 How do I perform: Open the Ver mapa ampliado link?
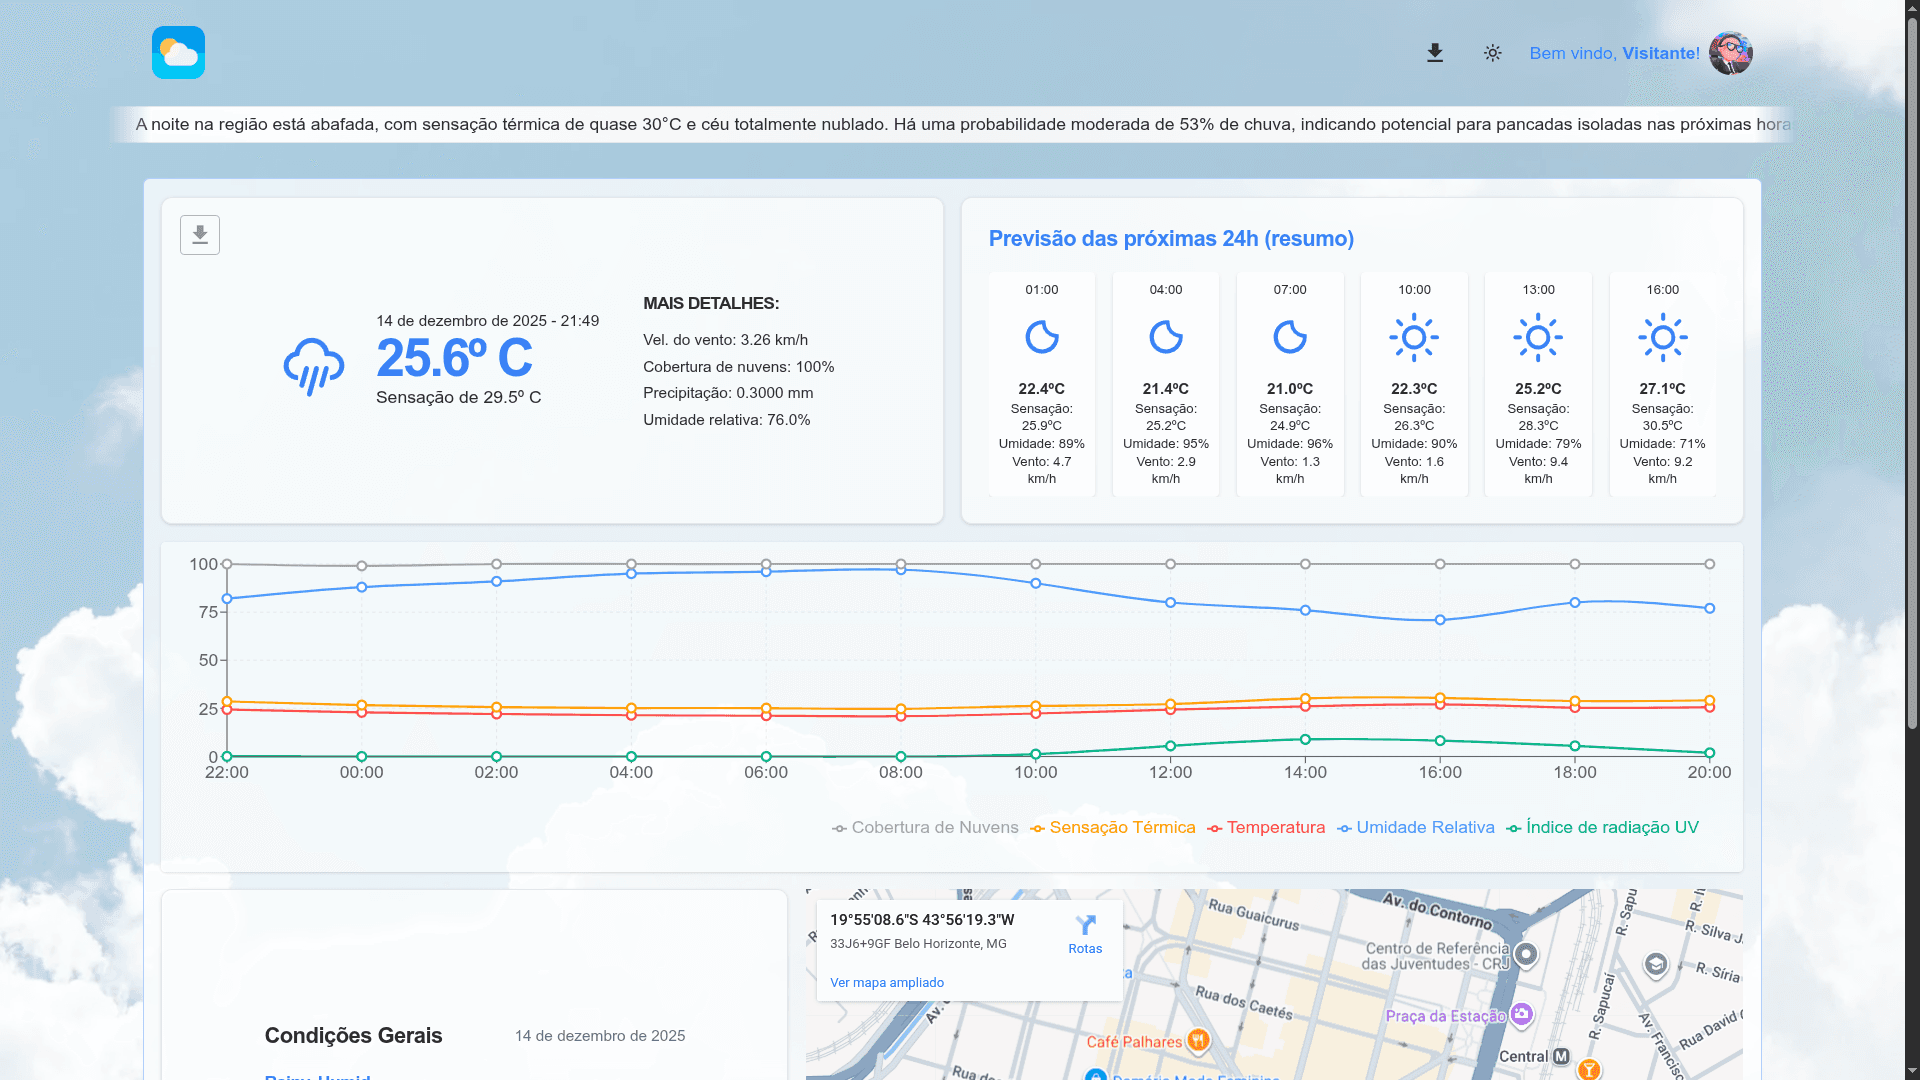[x=886, y=982]
